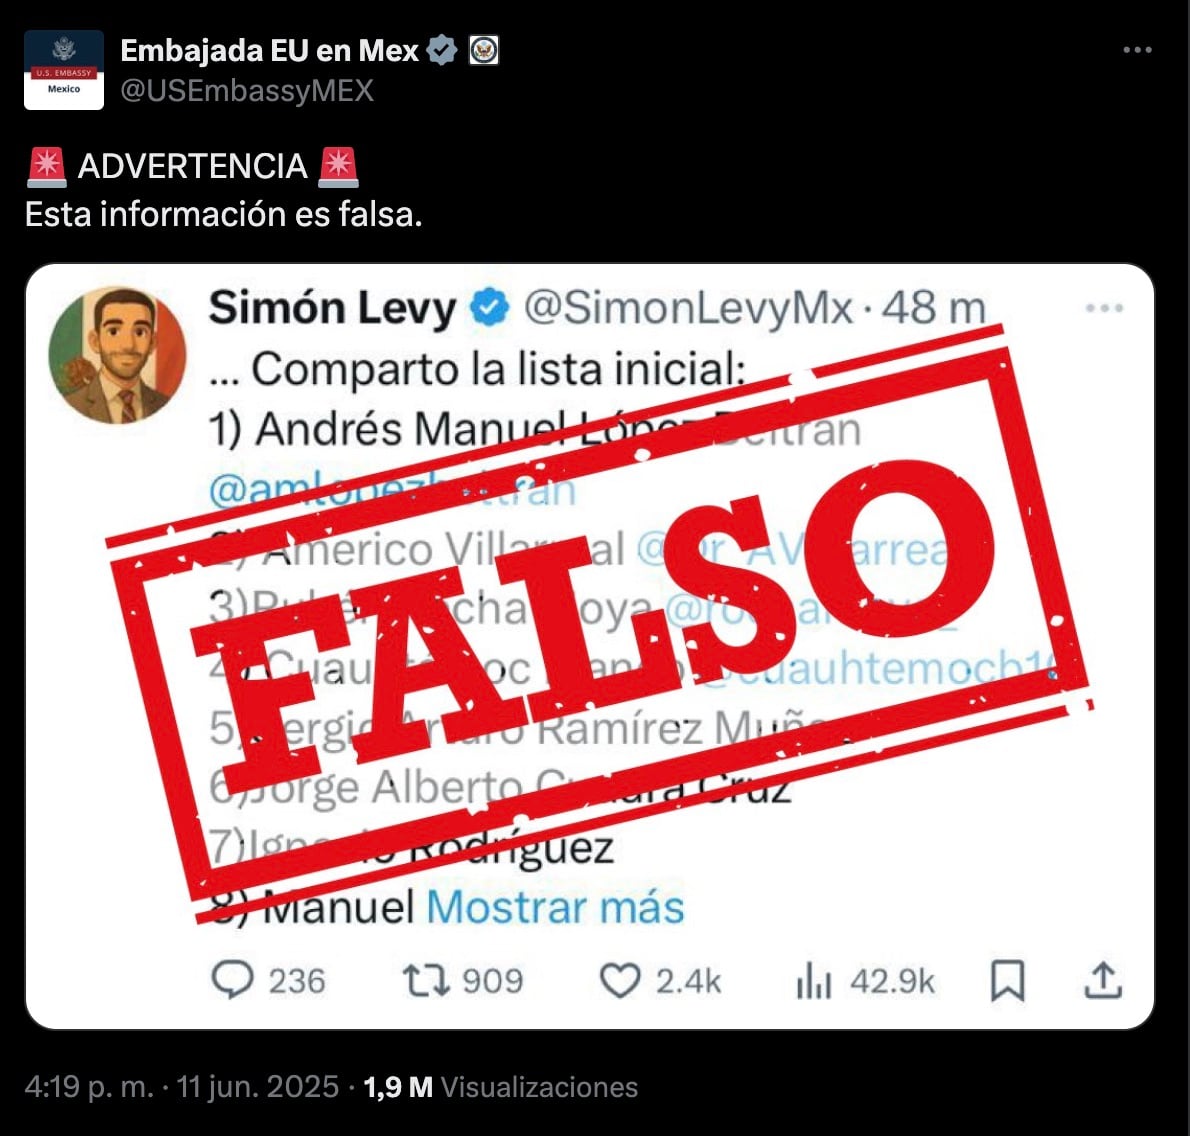Open the @SimonLevyMx handle

click(x=688, y=308)
